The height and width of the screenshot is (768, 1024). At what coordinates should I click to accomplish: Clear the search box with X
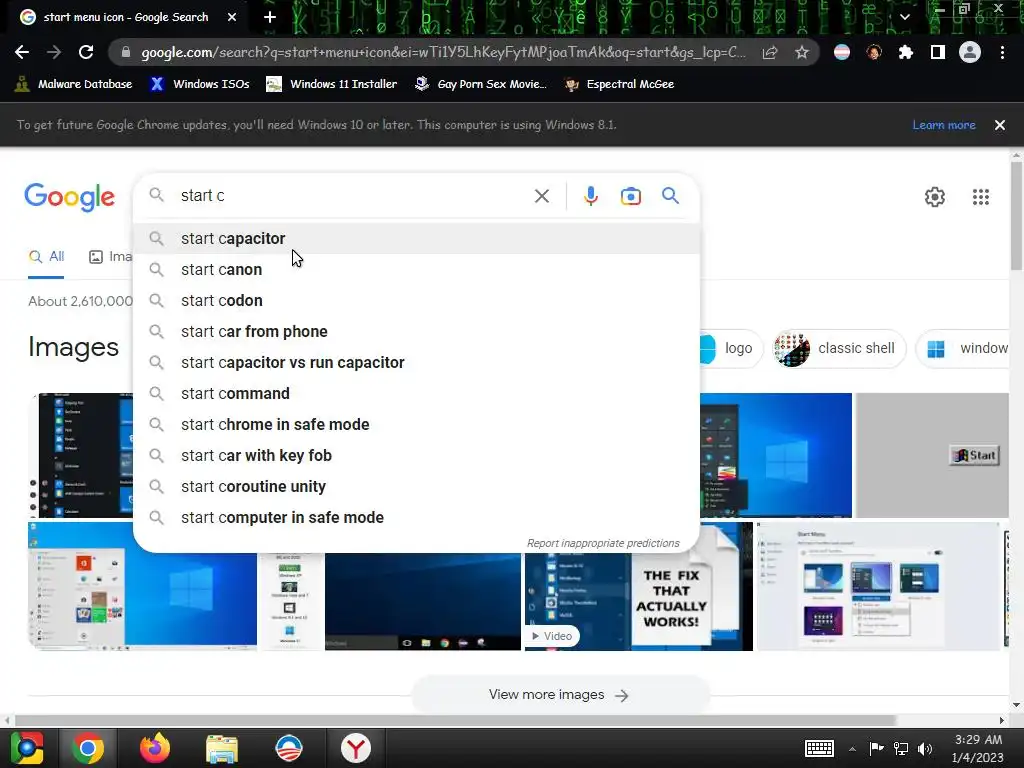pyautogui.click(x=541, y=196)
